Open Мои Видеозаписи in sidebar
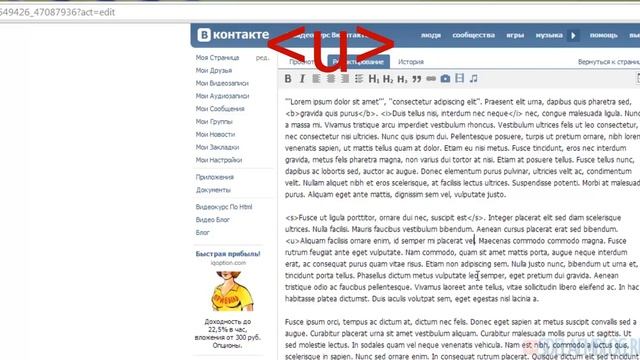 coord(222,83)
